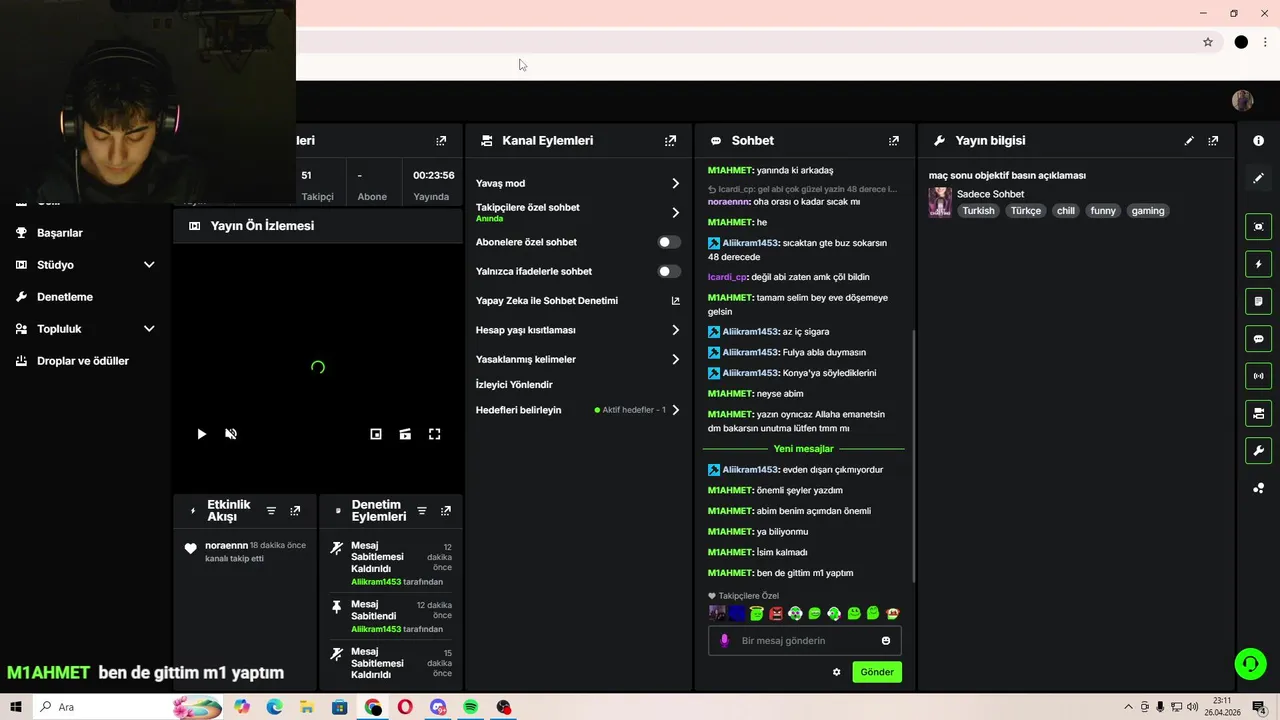This screenshot has height=720, width=1280.
Task: Open Denetleme in sidebar
Action: click(x=65, y=297)
